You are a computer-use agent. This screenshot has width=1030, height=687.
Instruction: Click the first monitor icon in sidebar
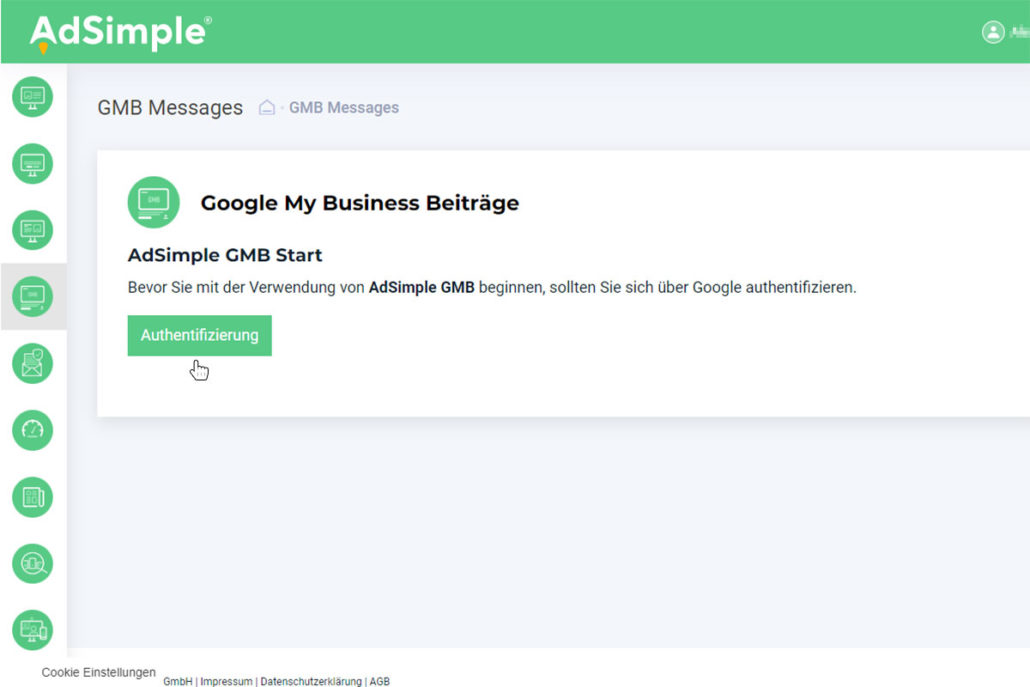(32, 97)
